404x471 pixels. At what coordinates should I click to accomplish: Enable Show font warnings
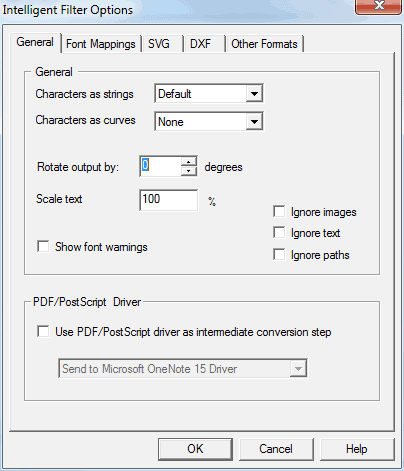43,247
